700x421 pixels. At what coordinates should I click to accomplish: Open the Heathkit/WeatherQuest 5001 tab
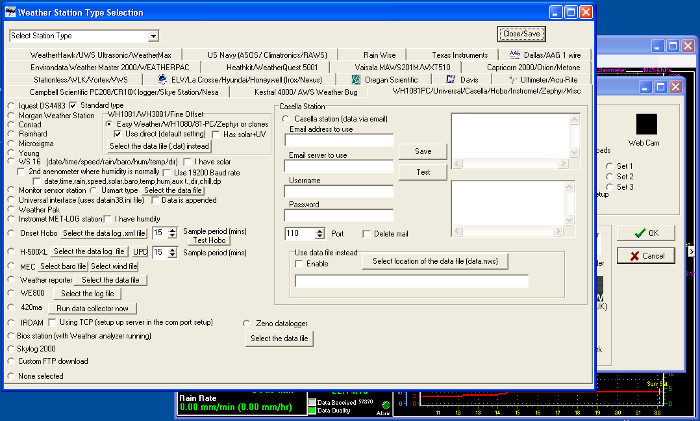pos(272,67)
